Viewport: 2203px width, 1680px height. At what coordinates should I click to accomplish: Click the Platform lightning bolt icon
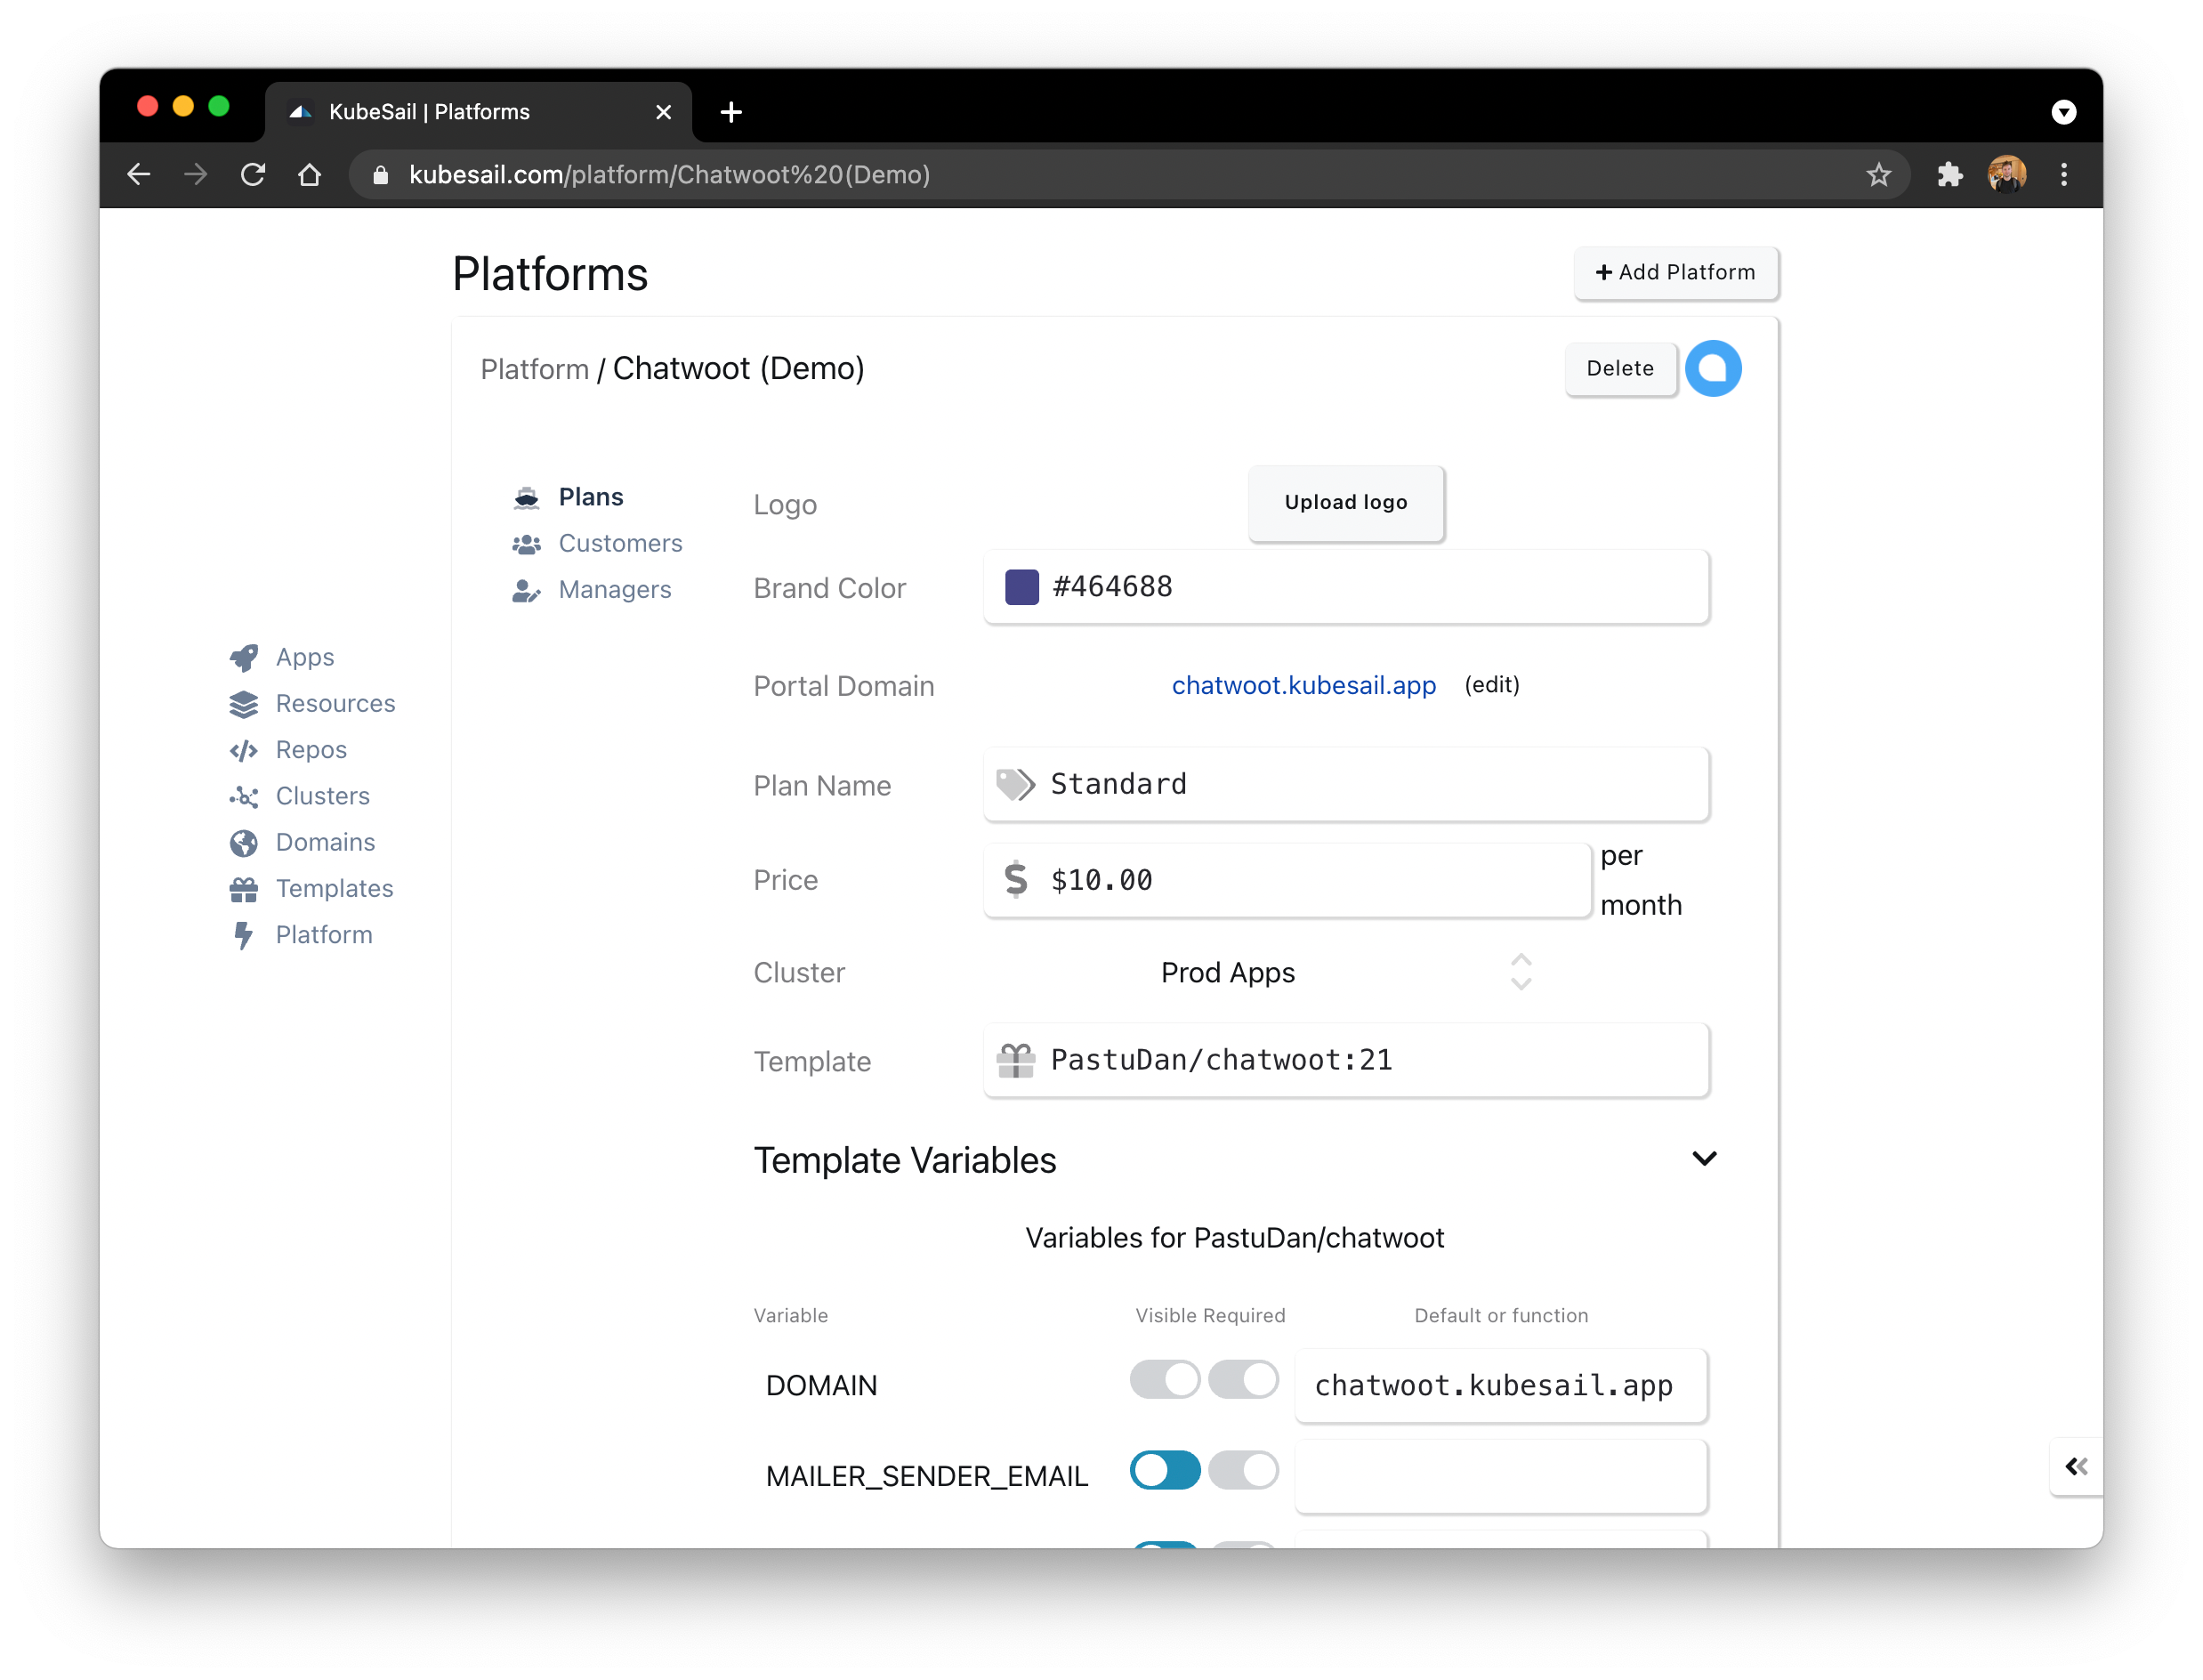point(243,935)
